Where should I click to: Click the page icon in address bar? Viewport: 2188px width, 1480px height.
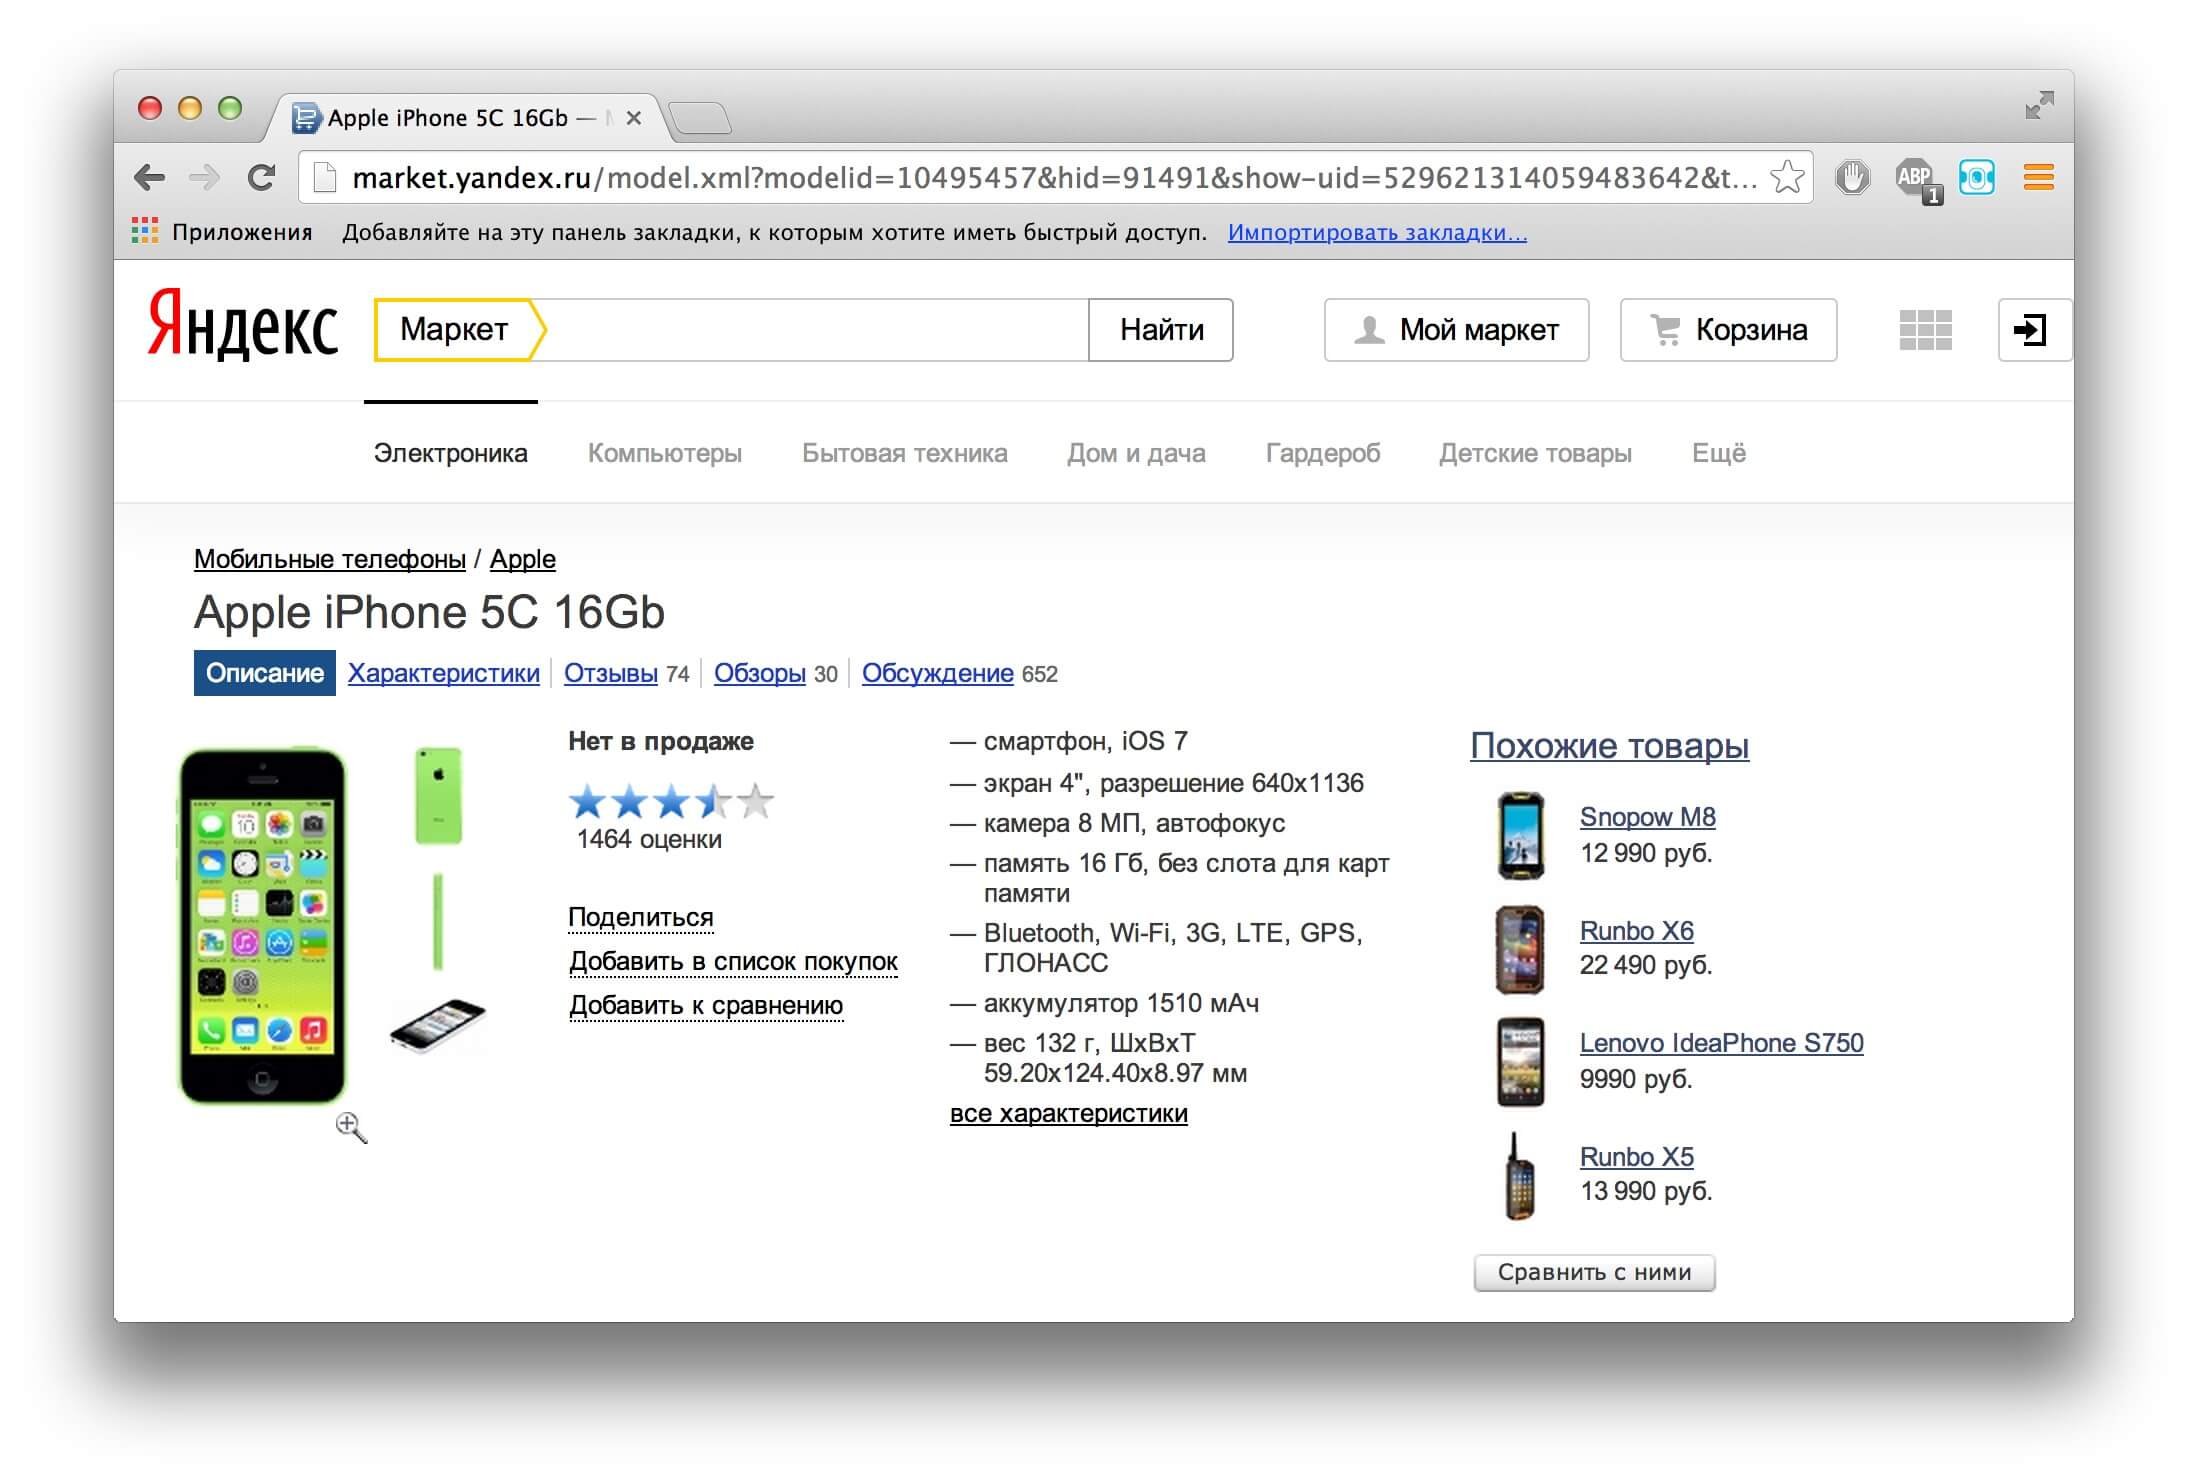pyautogui.click(x=325, y=178)
